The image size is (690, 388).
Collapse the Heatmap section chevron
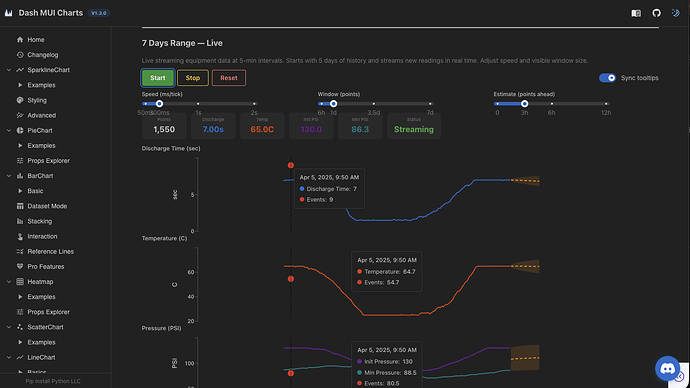[9, 282]
